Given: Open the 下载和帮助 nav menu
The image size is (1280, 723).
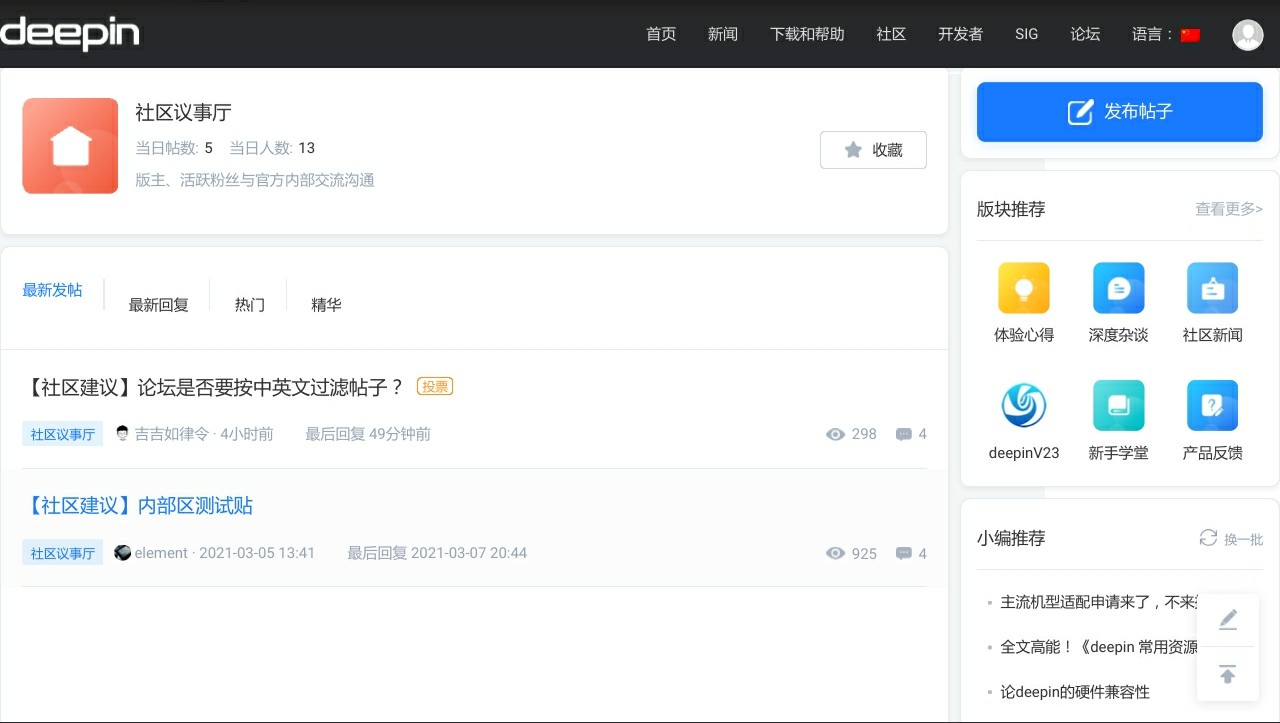Looking at the screenshot, I should 807,34.
